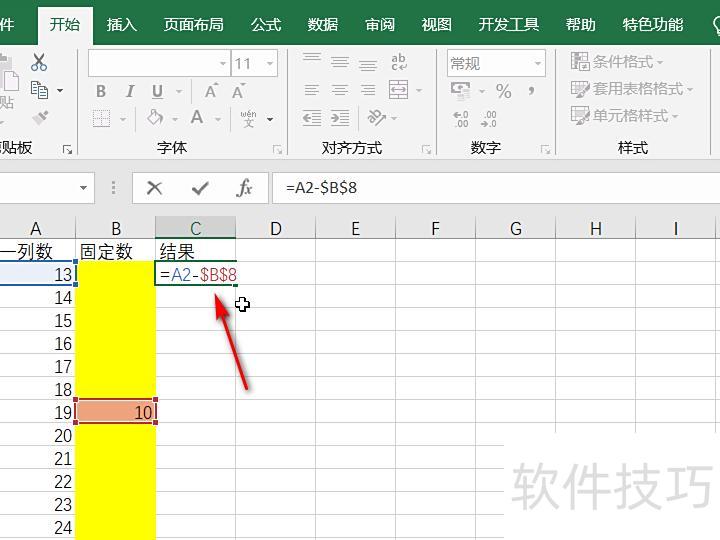
Task: Open 套用表格格式 menu
Action: (632, 89)
